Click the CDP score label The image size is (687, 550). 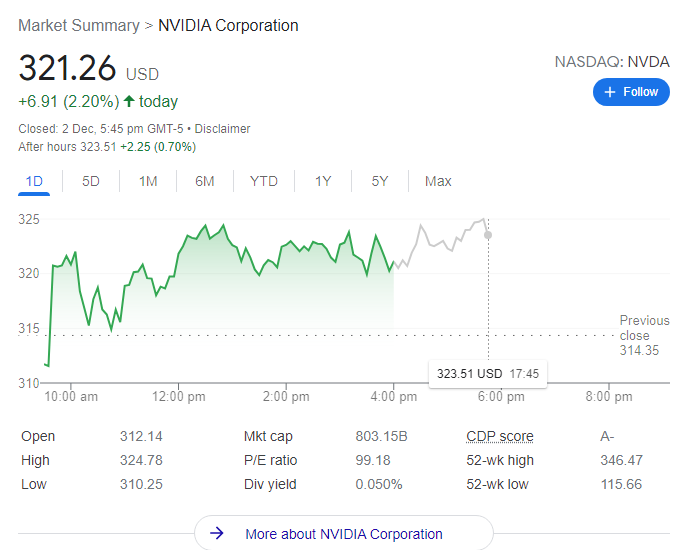499,436
